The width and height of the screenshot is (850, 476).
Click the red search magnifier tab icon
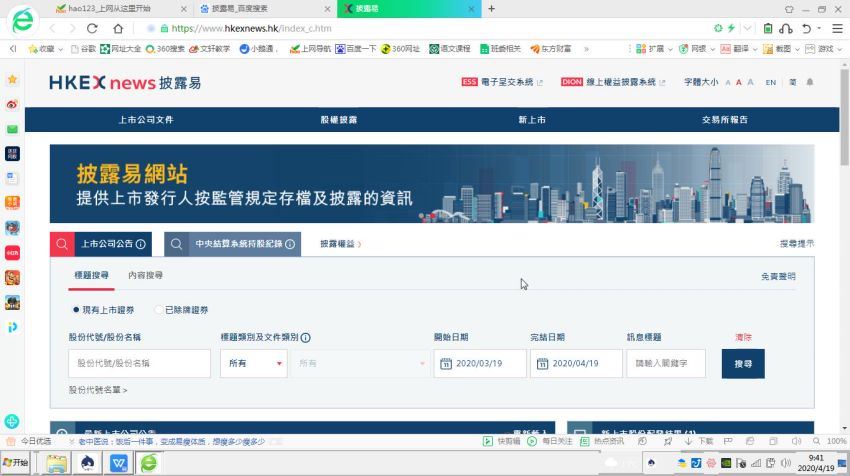pos(62,244)
